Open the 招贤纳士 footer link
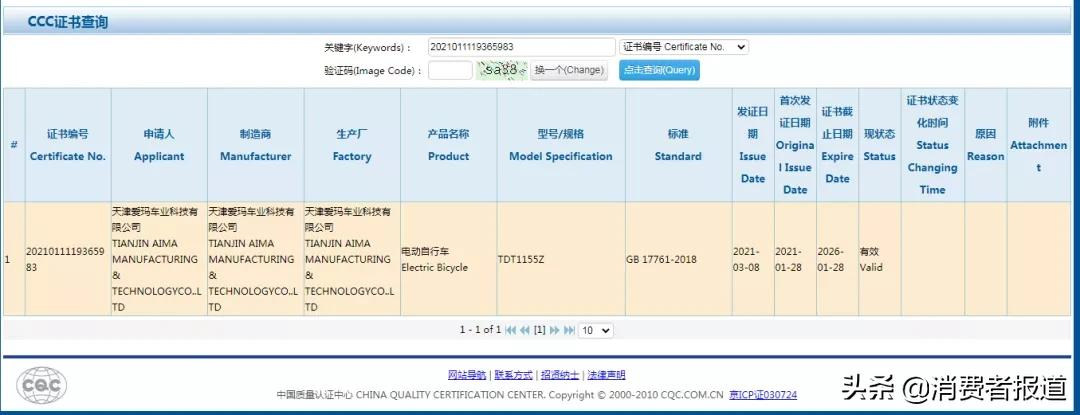Screen dimensions: 1080x415 pos(559,375)
